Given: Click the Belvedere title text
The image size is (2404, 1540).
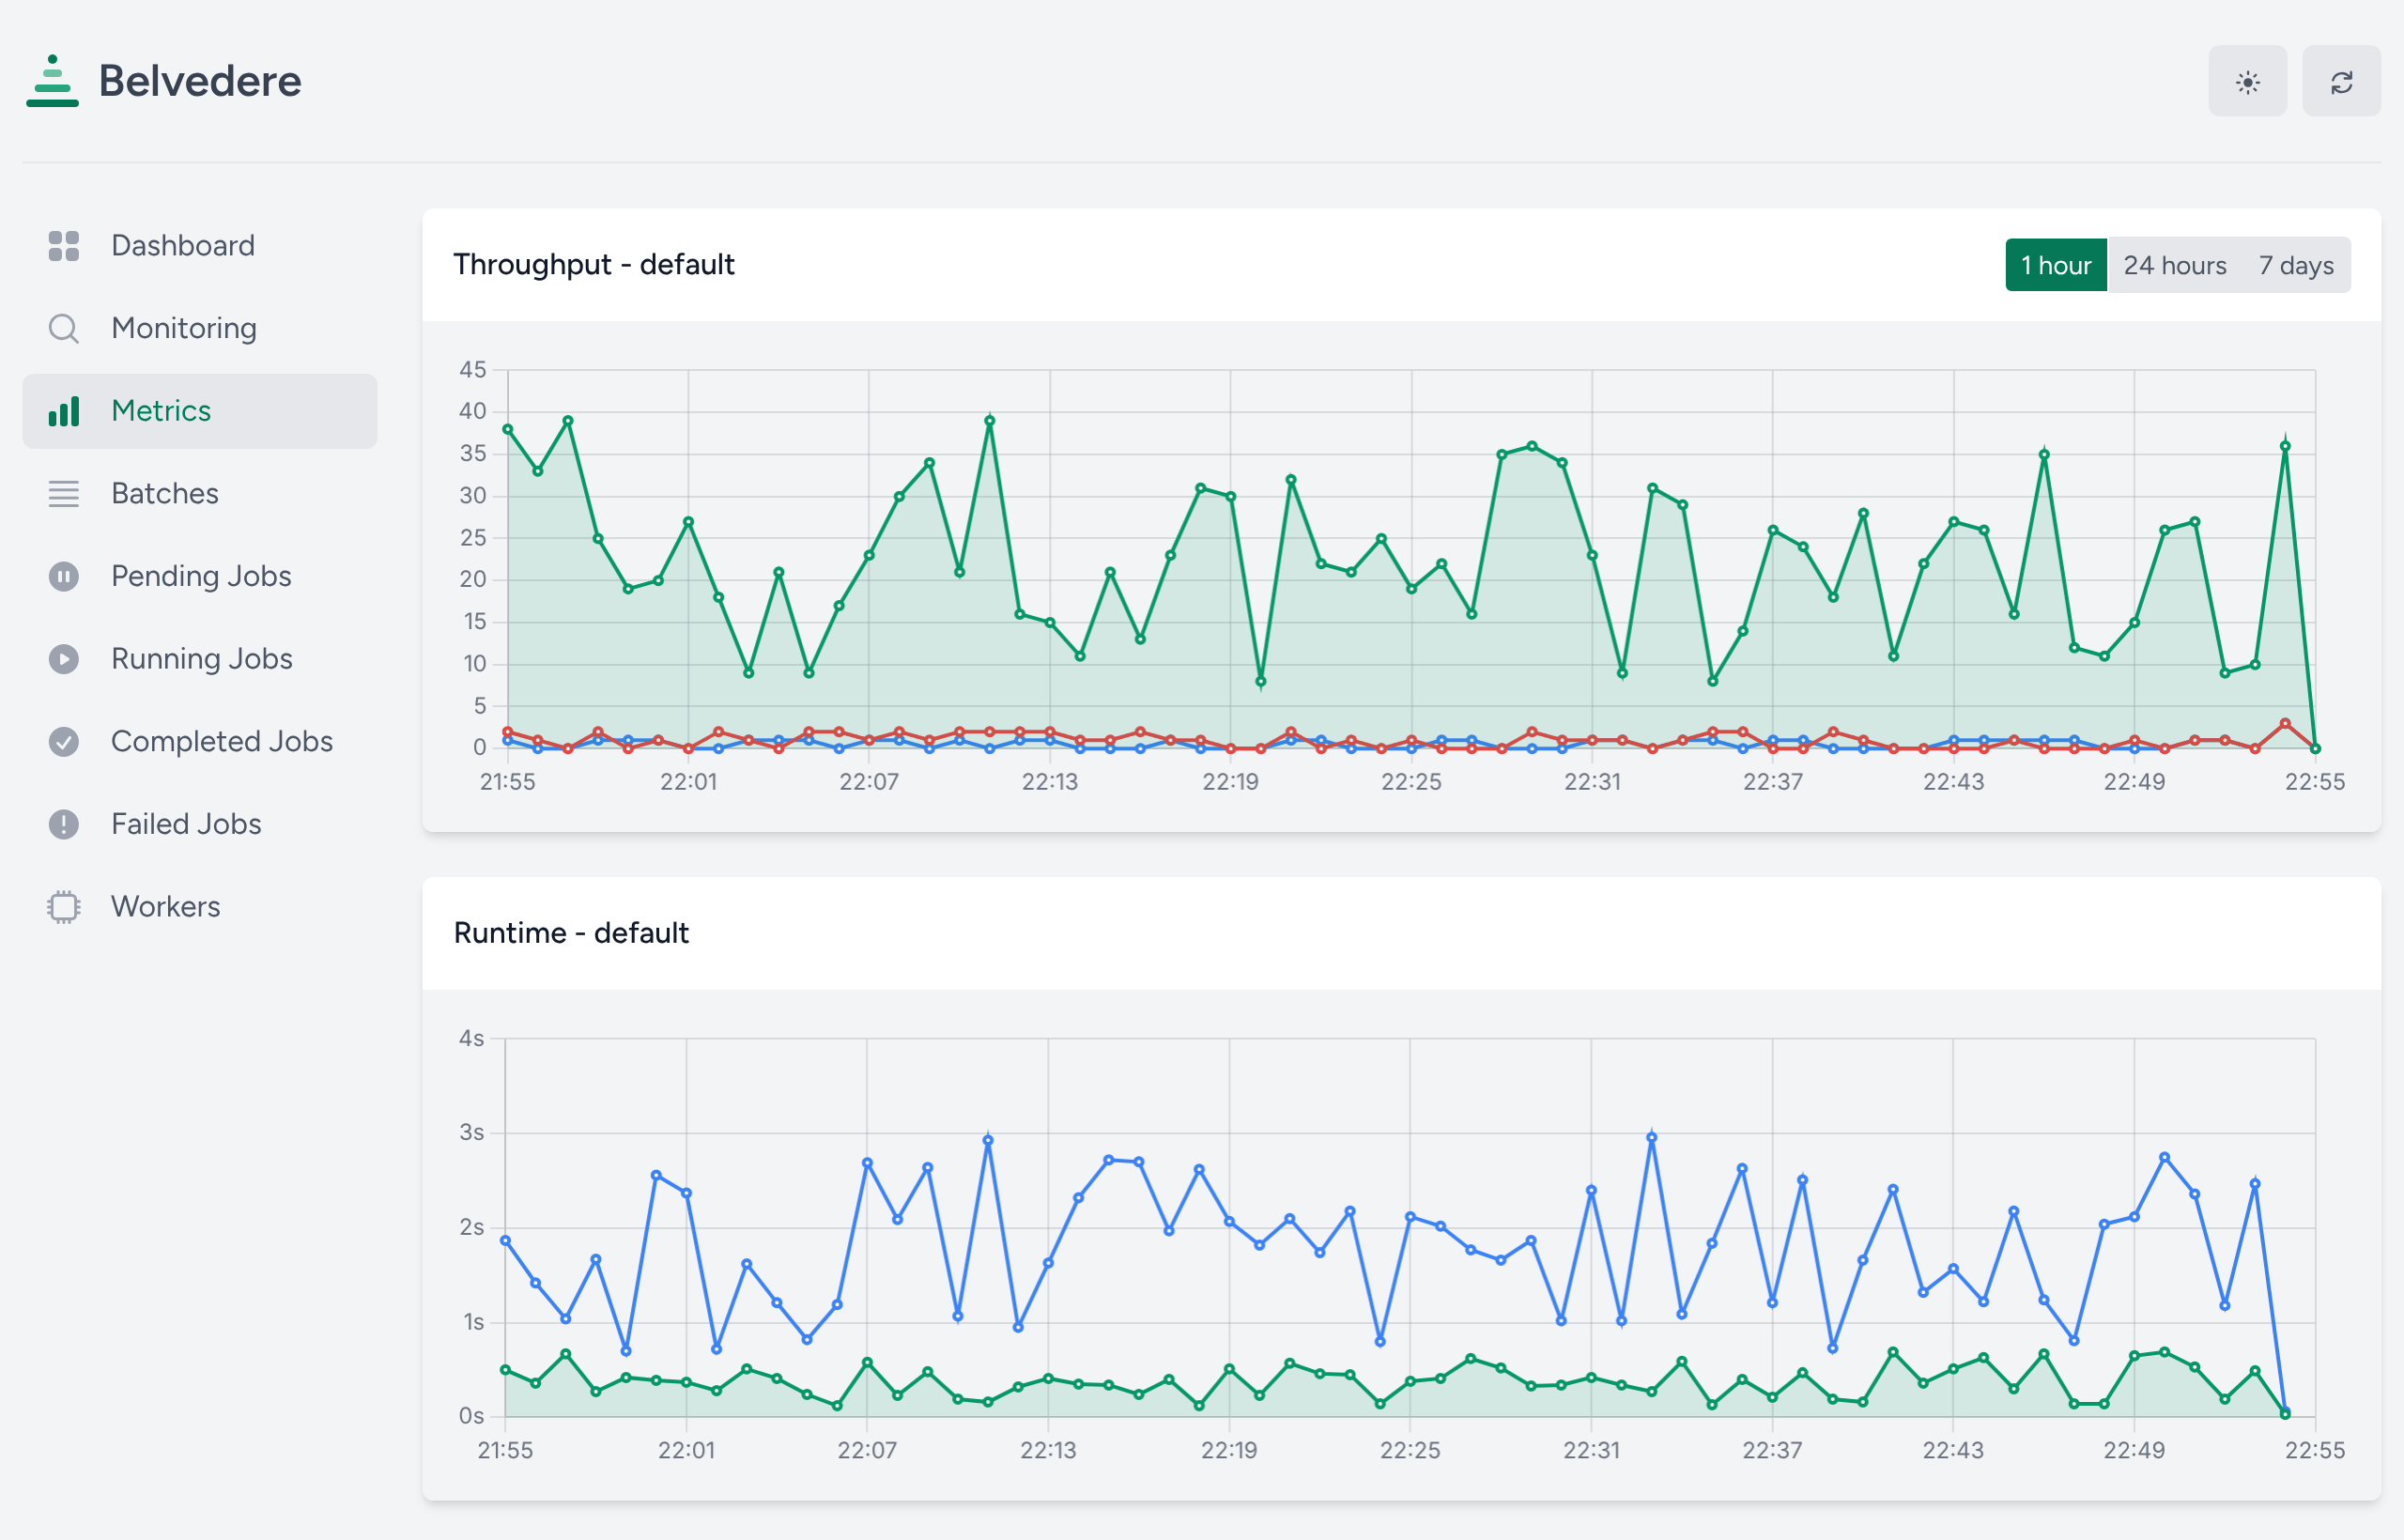Looking at the screenshot, I should tap(200, 81).
